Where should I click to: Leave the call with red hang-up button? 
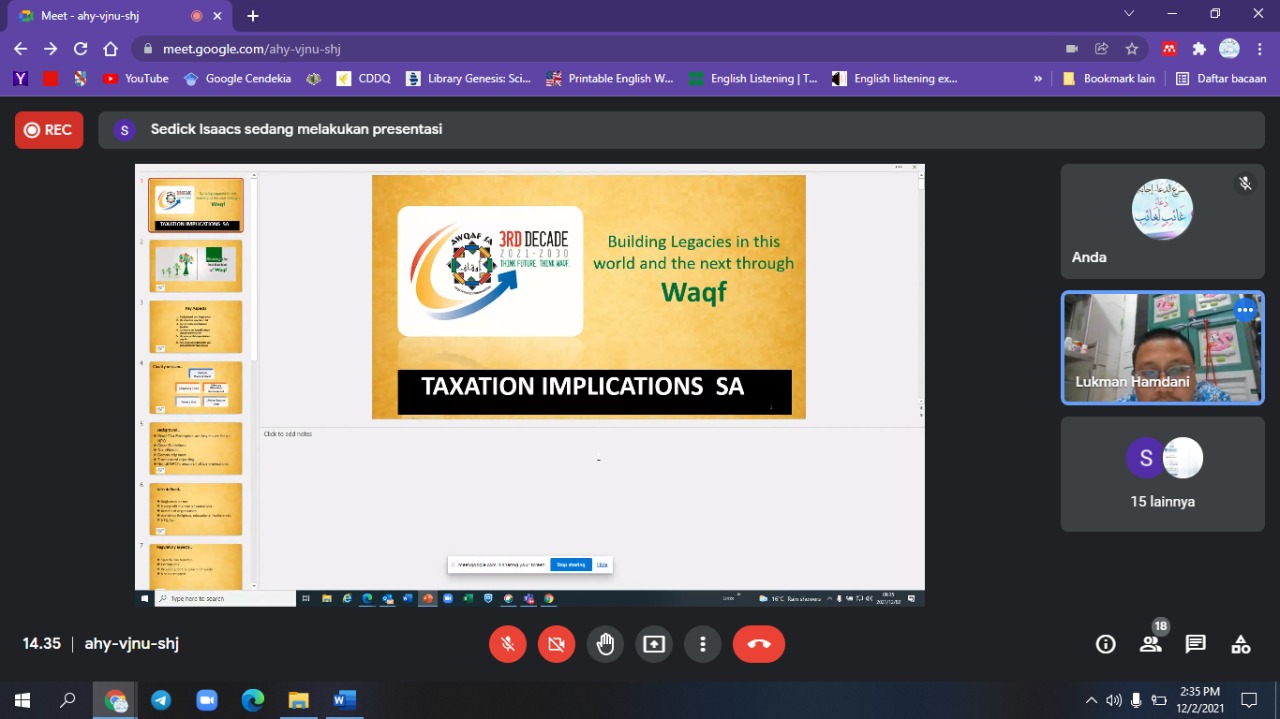pos(759,644)
